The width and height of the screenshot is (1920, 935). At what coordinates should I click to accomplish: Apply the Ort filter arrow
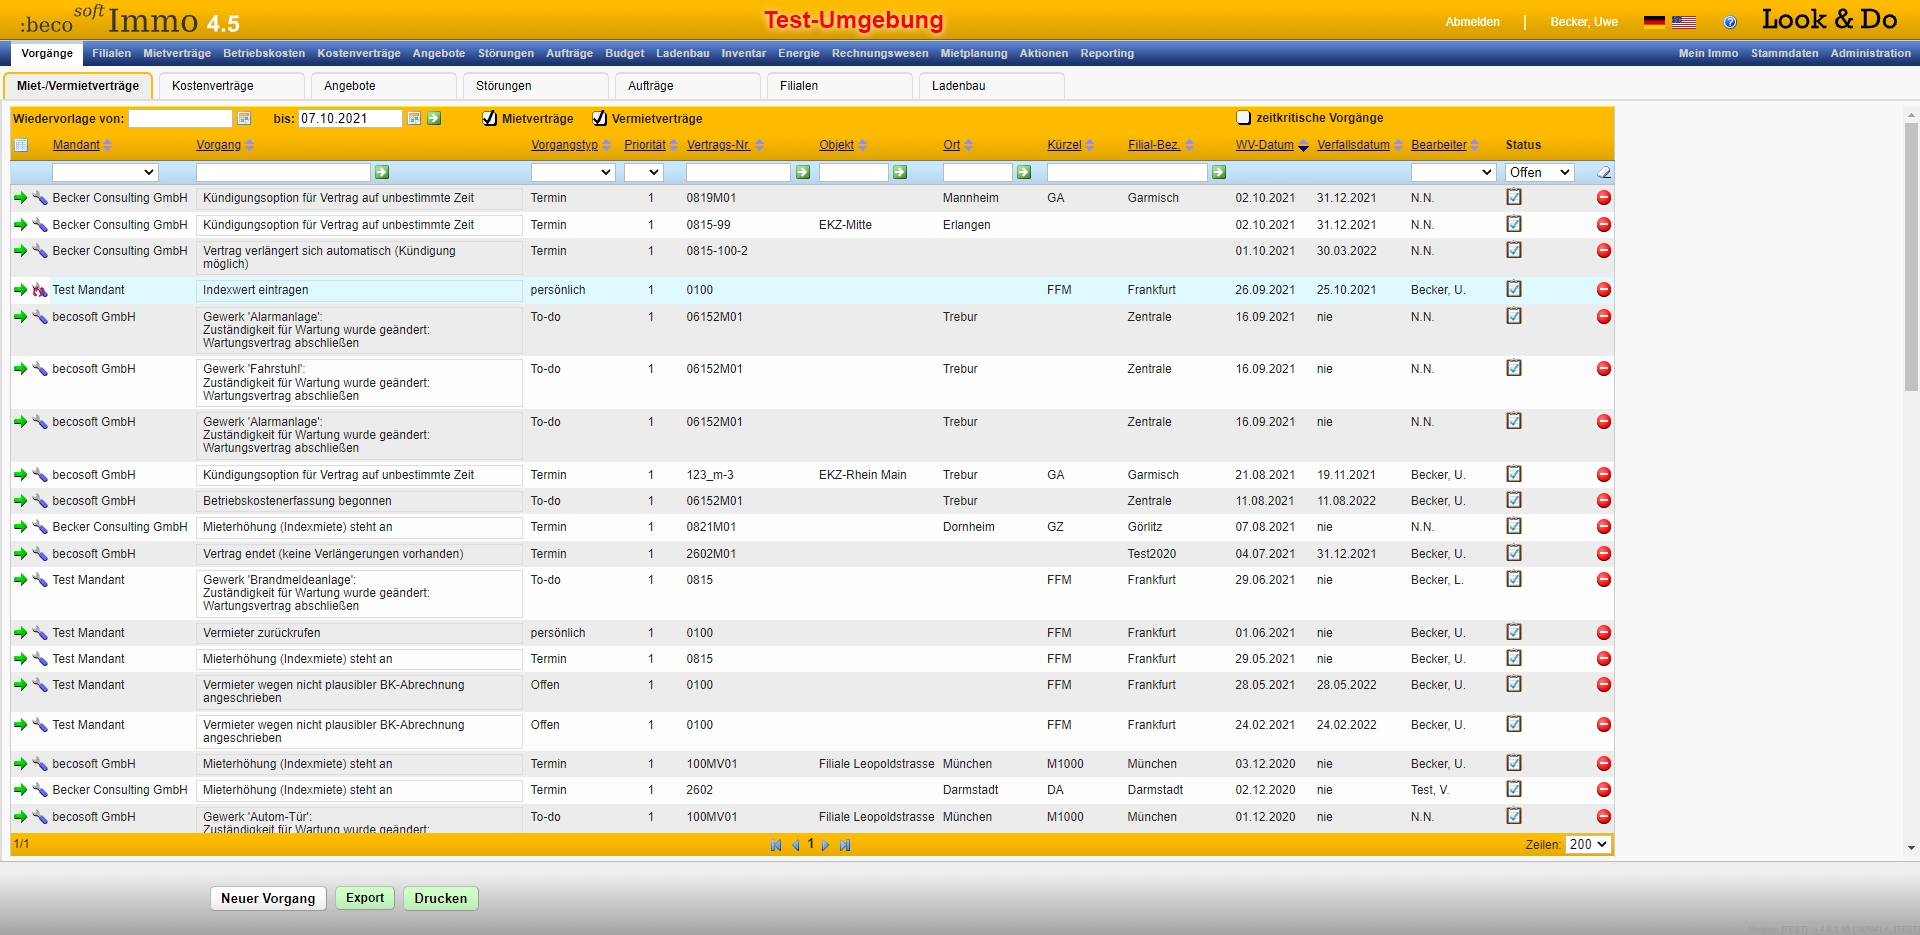point(1024,173)
